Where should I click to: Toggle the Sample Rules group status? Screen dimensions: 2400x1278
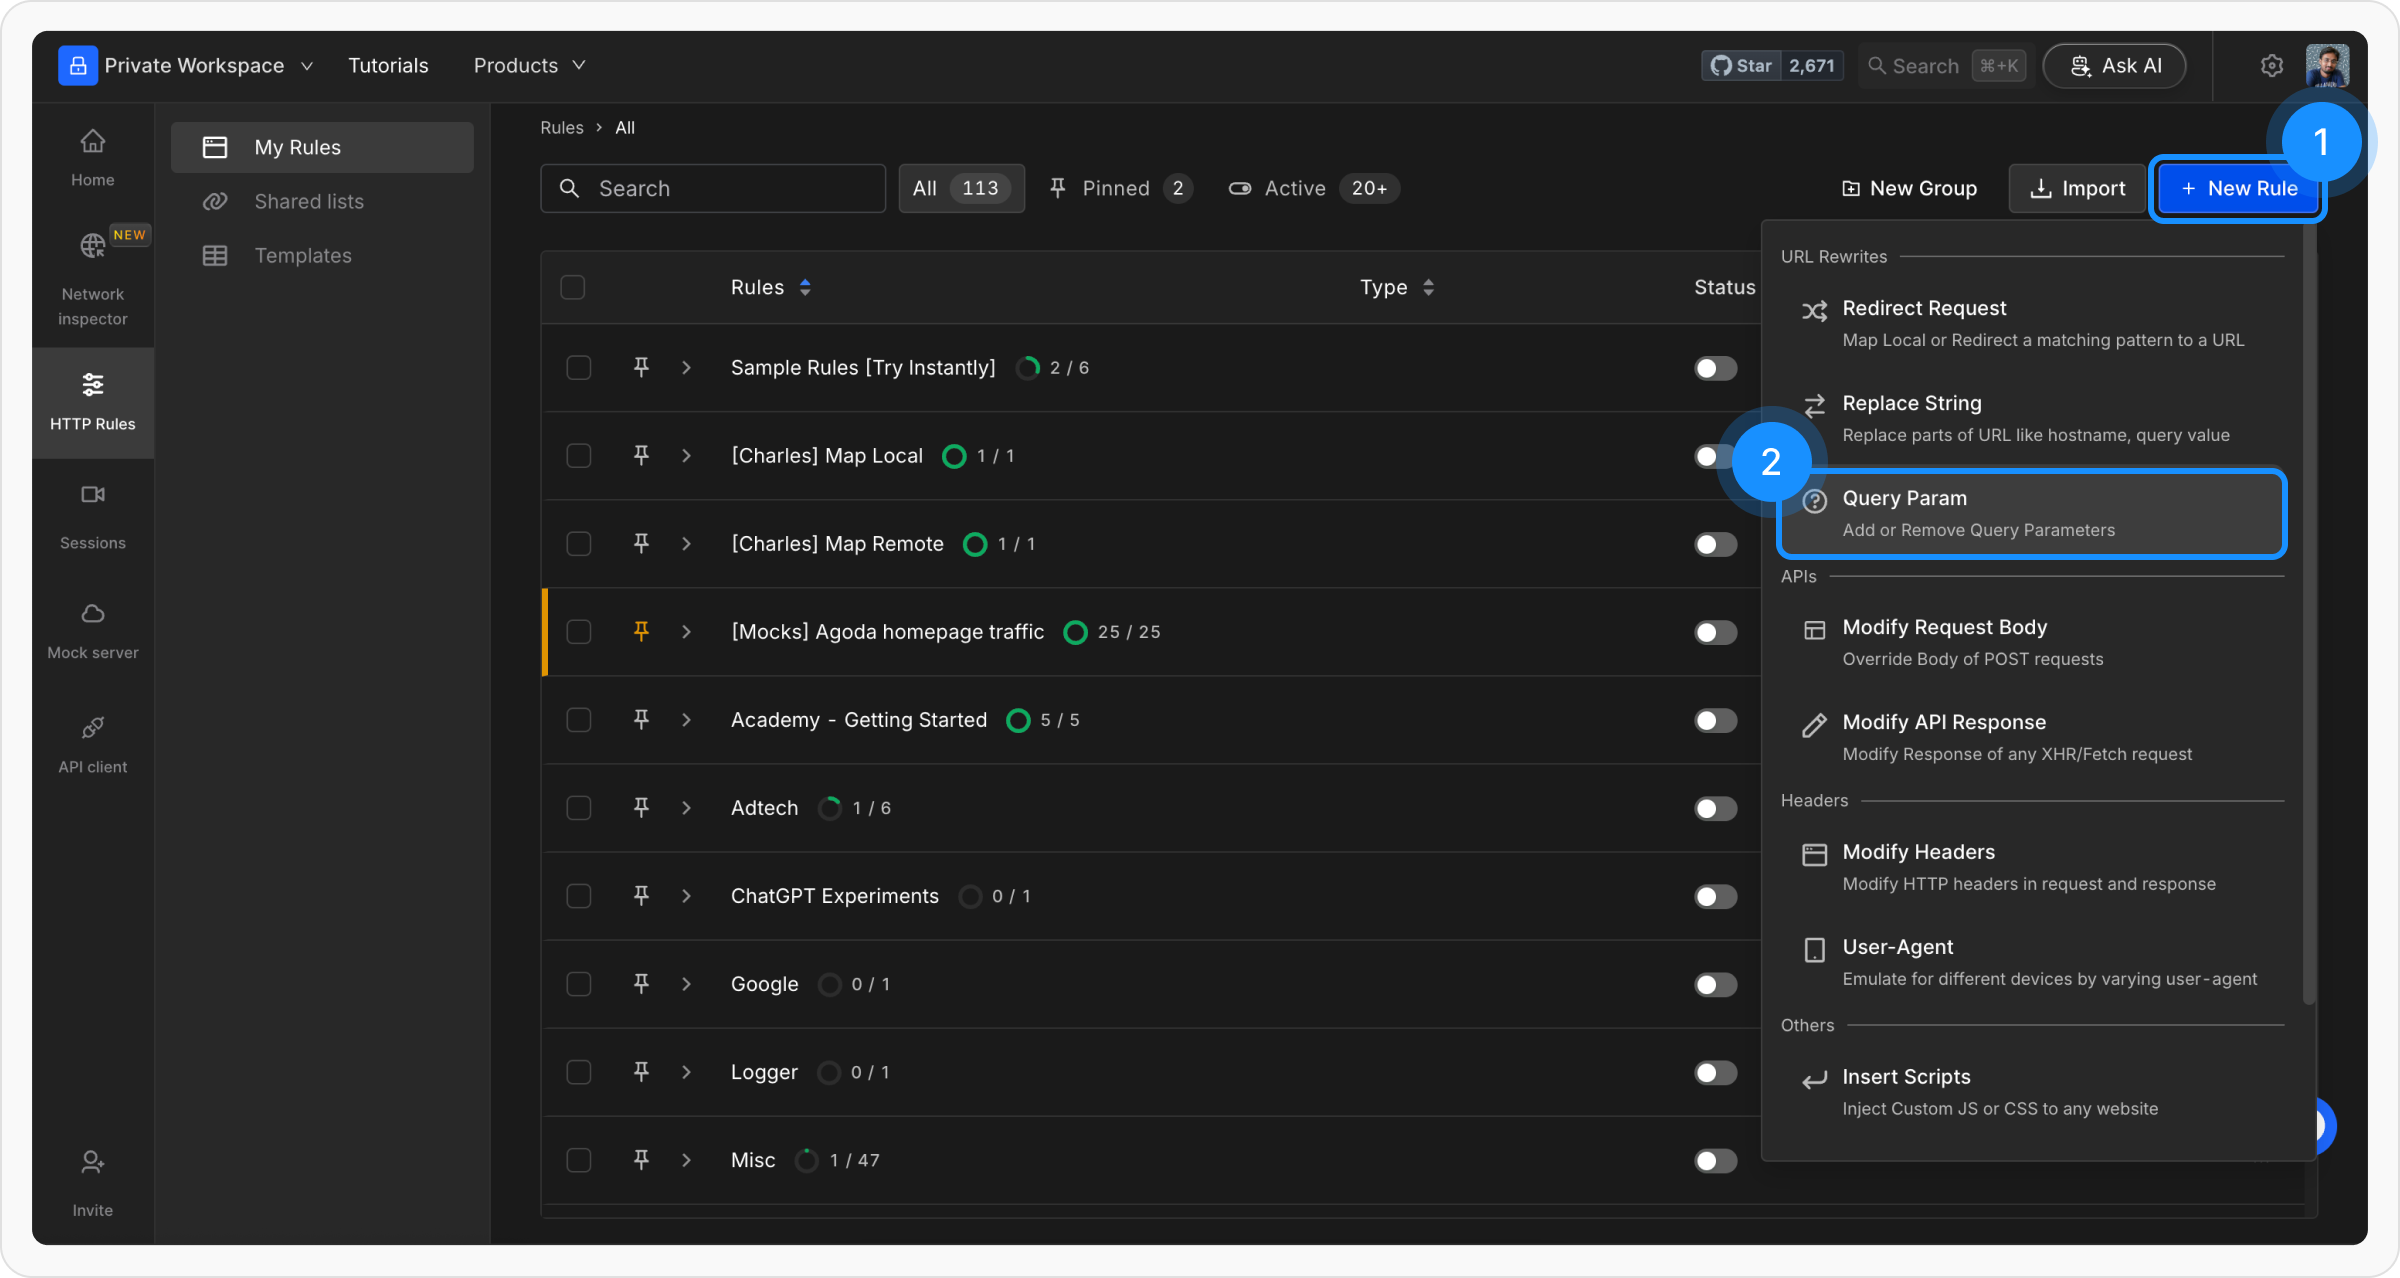coord(1715,368)
